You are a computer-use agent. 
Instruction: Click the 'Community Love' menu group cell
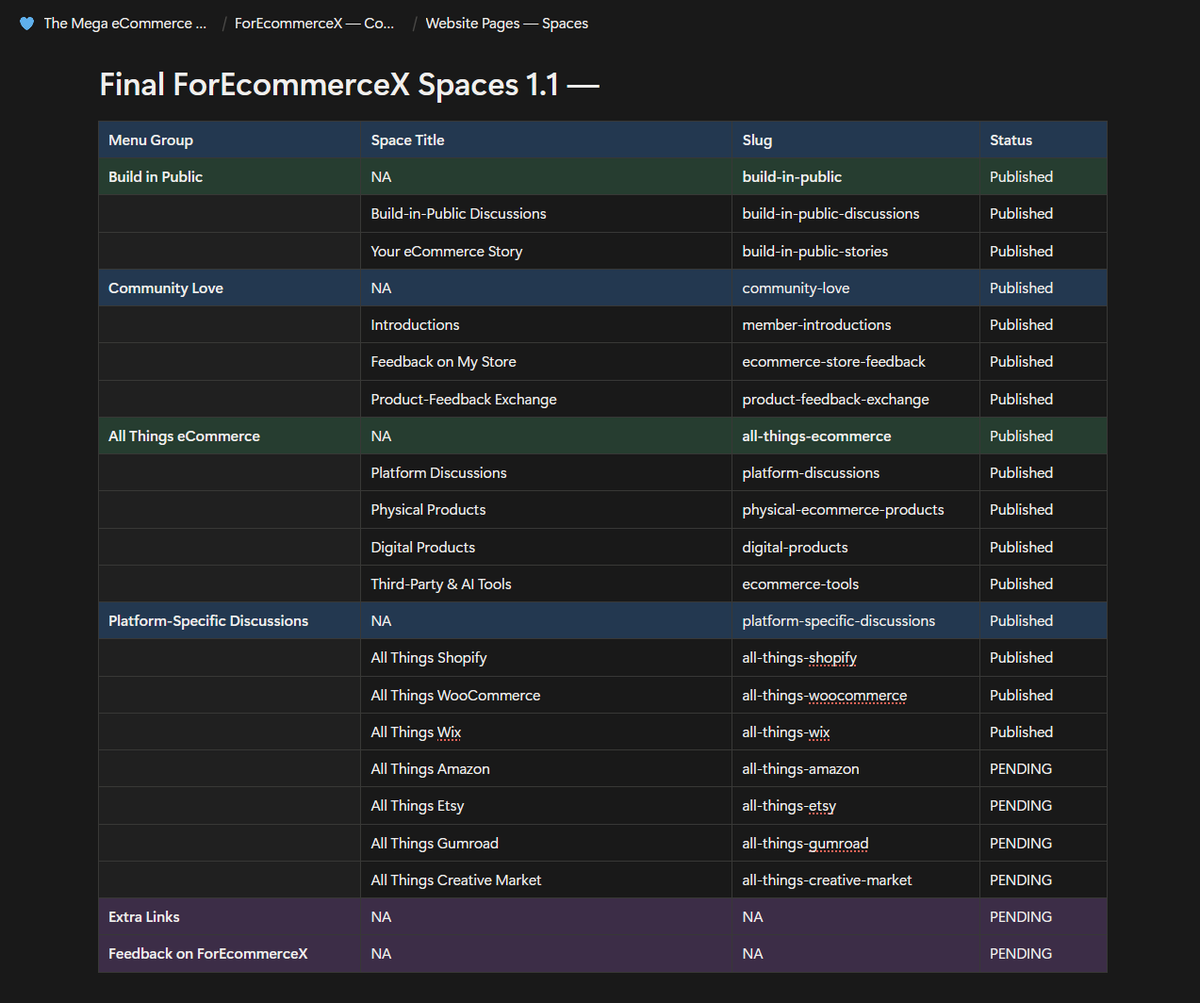tap(229, 288)
